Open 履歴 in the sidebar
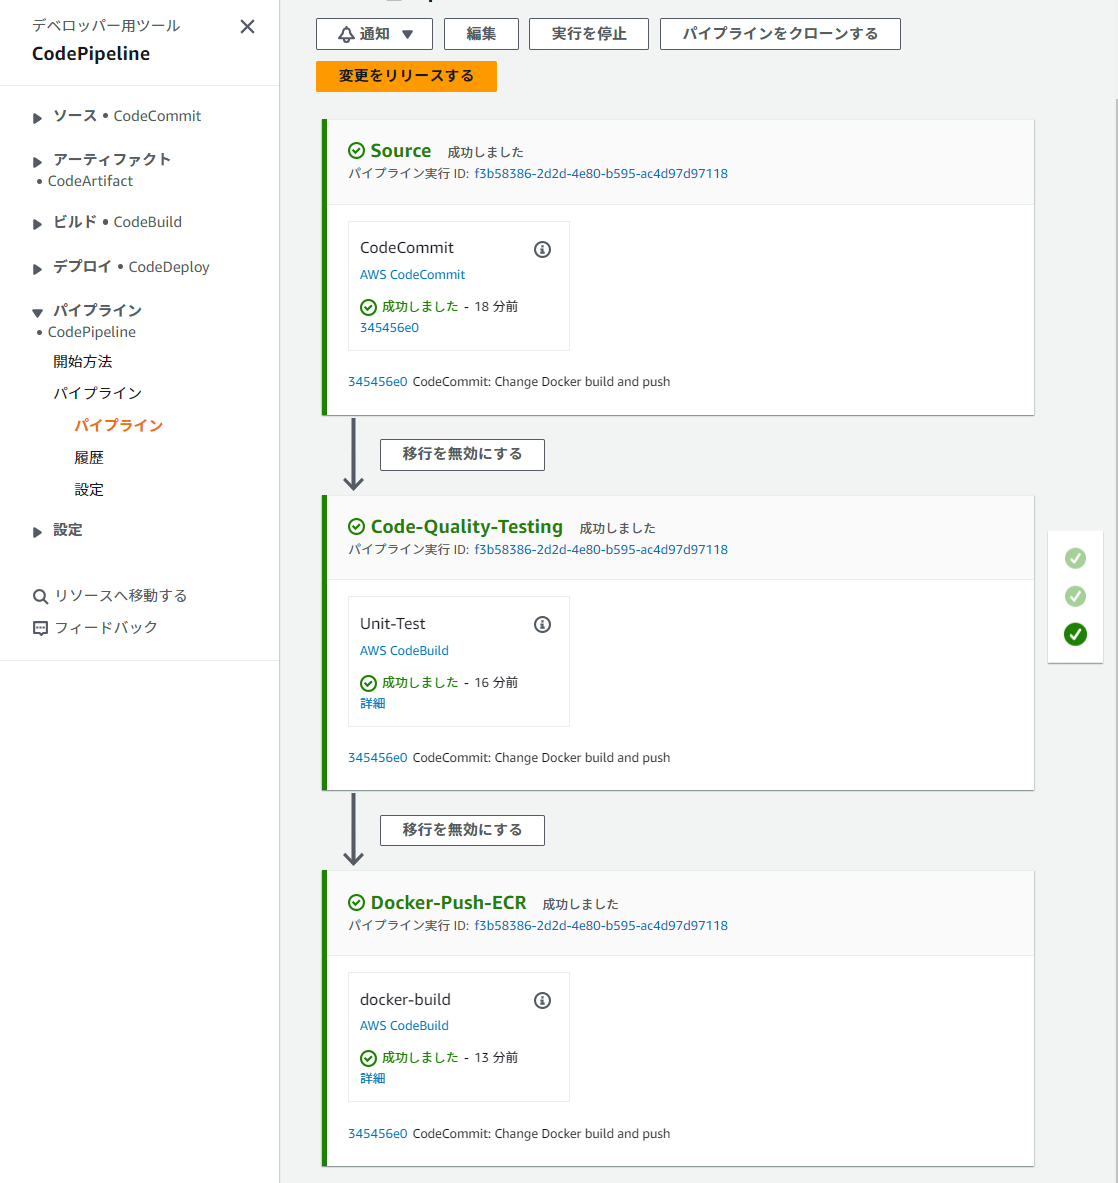Viewport: 1118px width, 1183px height. coord(89,458)
